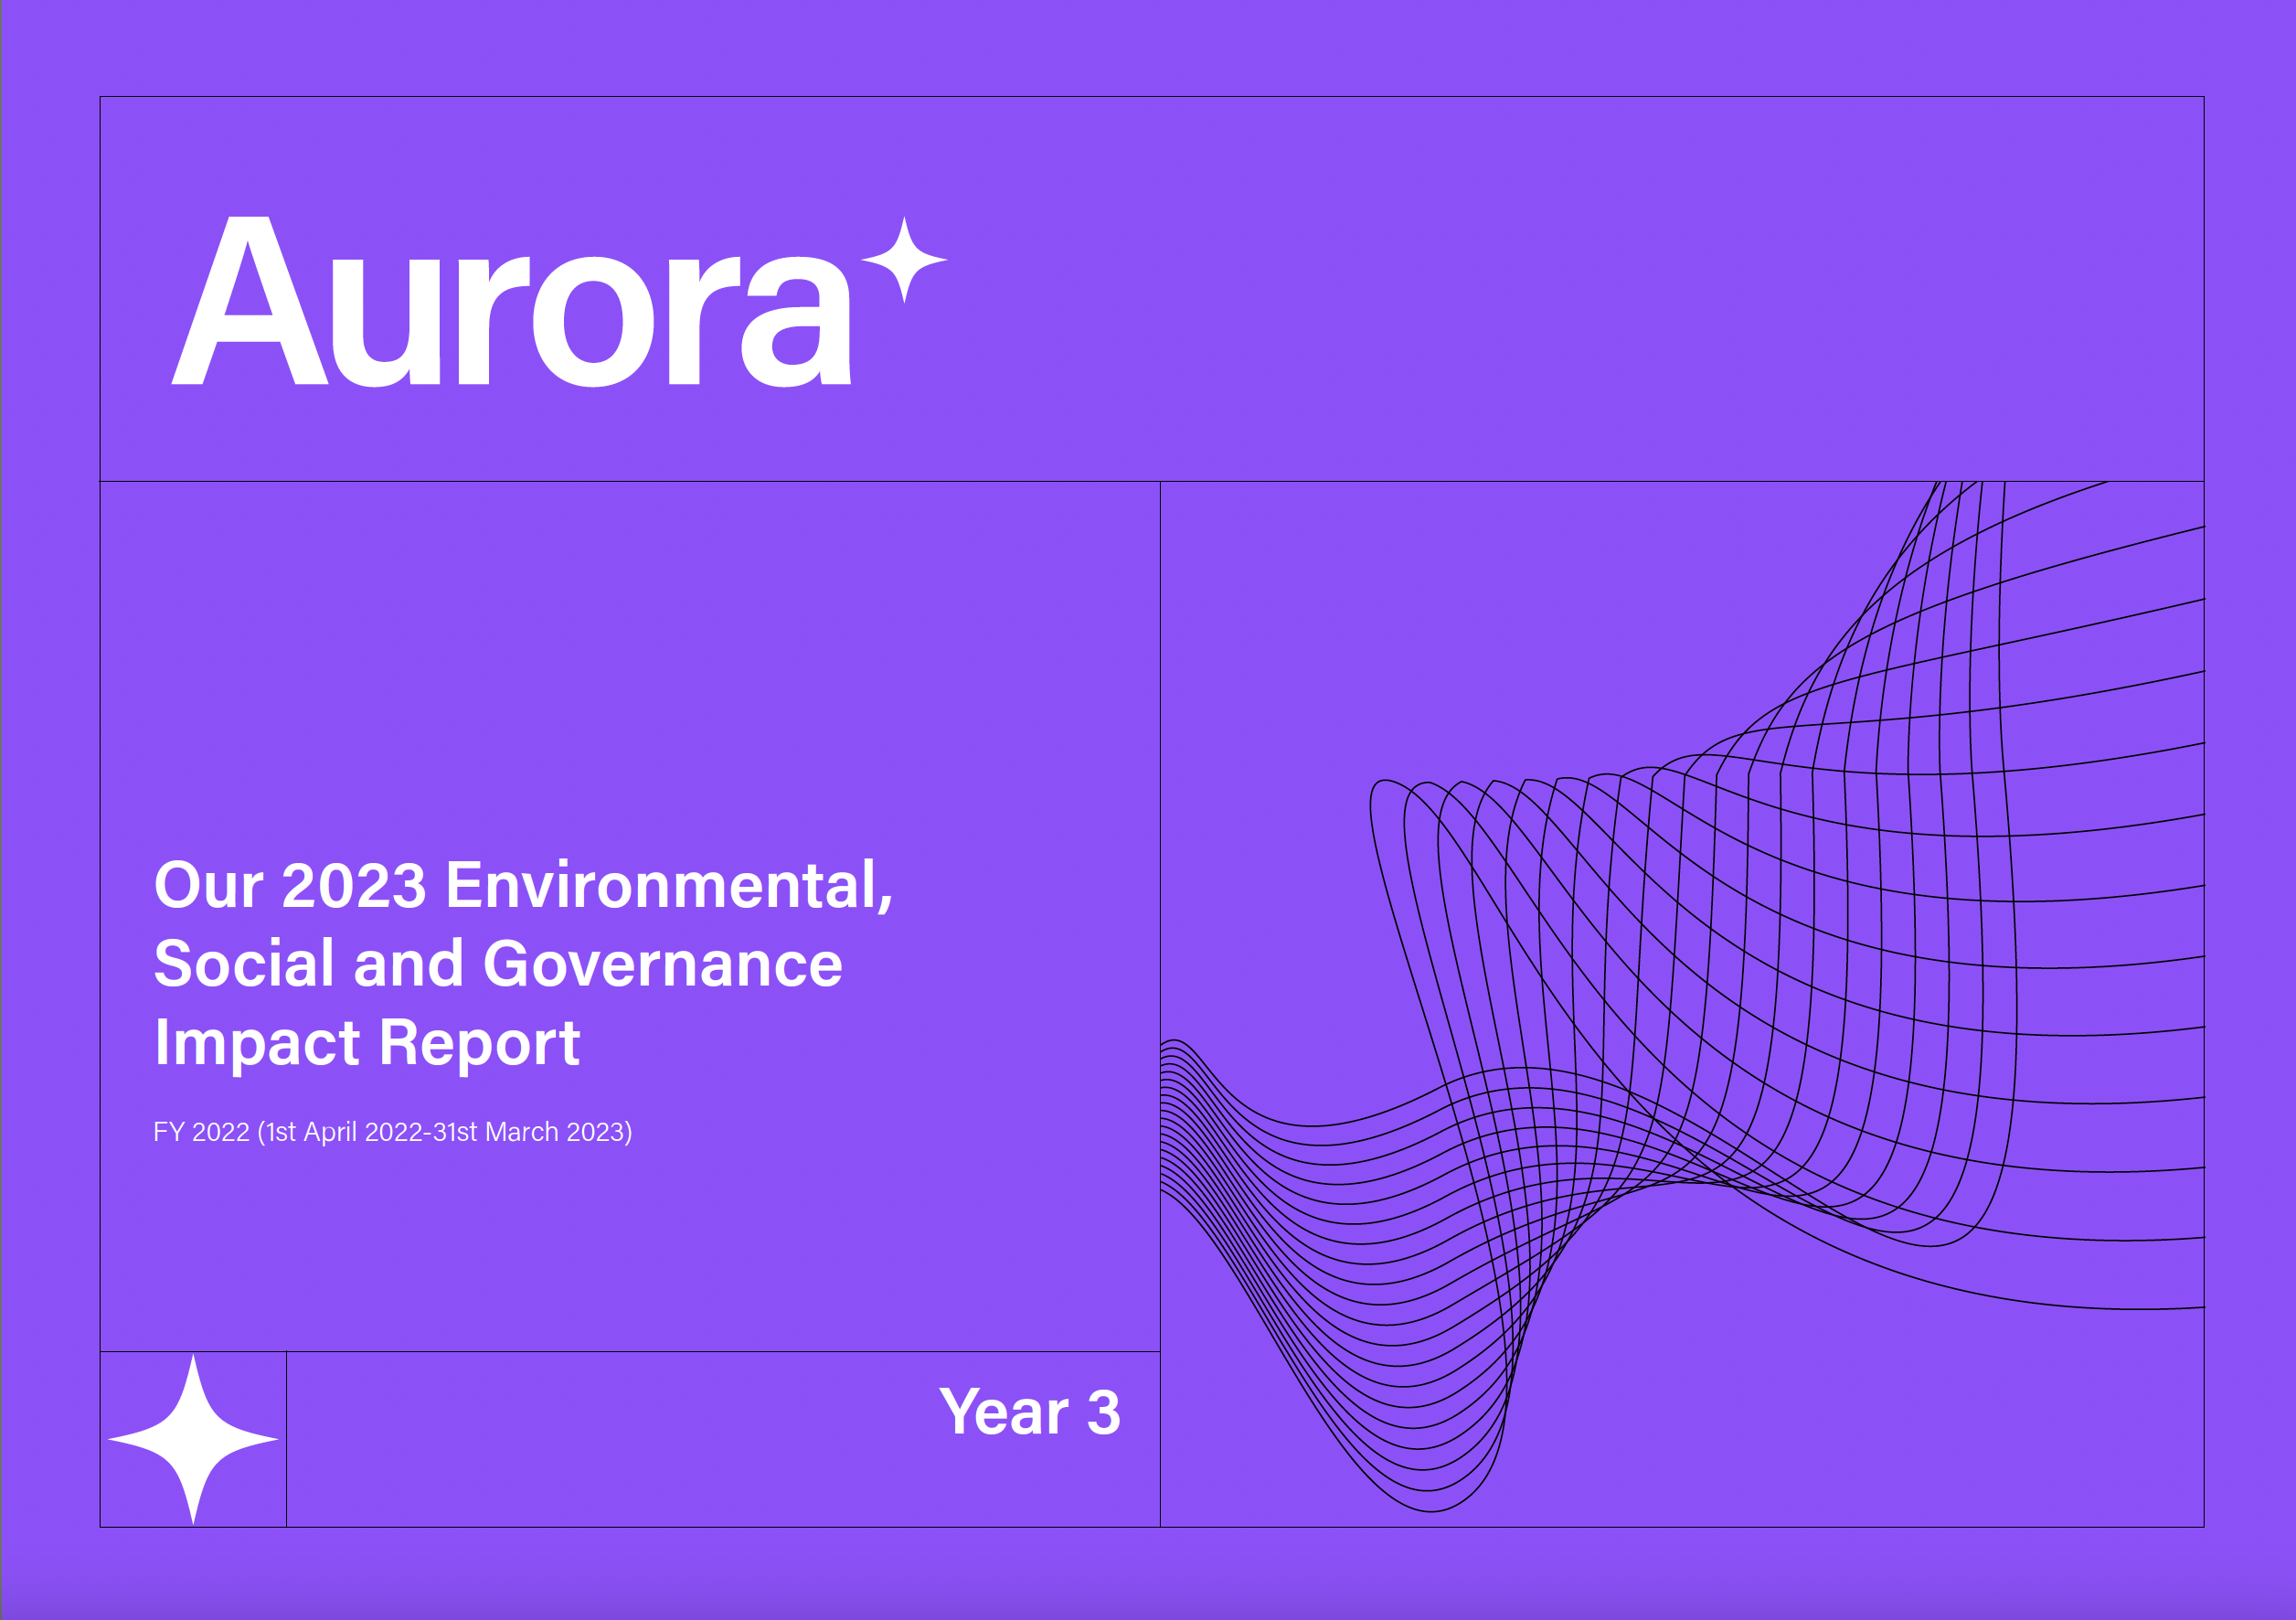Screen dimensions: 2296x1620
Task: Click the small star beside Aurora wordmark
Action: (x=904, y=259)
